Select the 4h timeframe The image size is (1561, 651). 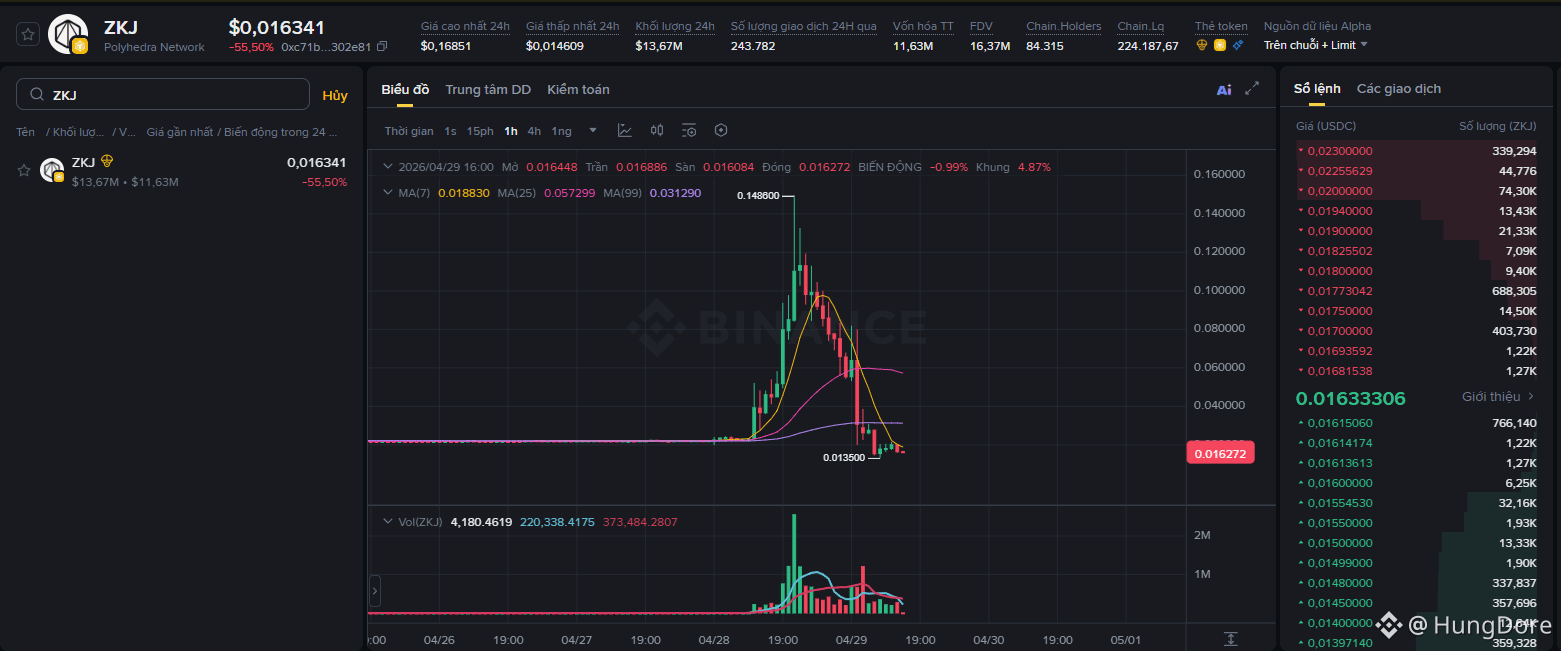click(x=535, y=131)
